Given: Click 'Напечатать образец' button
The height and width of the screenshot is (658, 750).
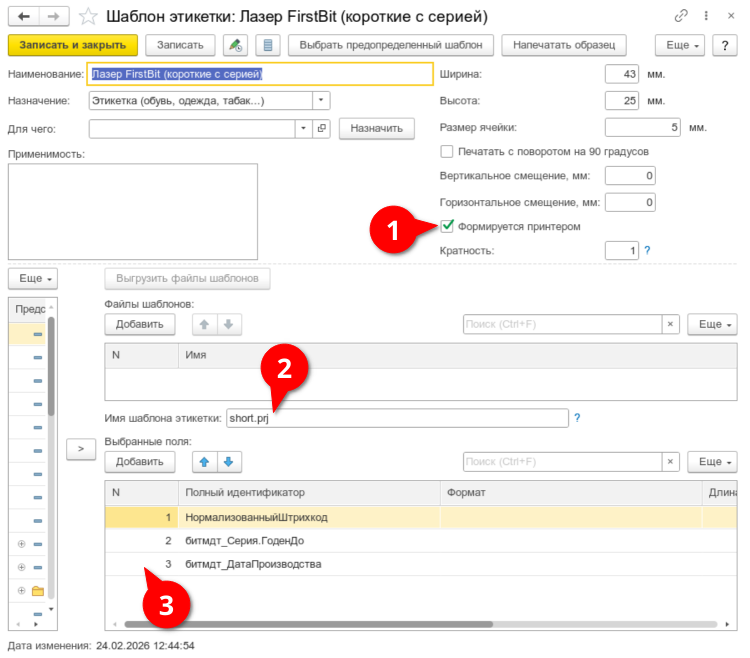Looking at the screenshot, I should pyautogui.click(x=564, y=45).
